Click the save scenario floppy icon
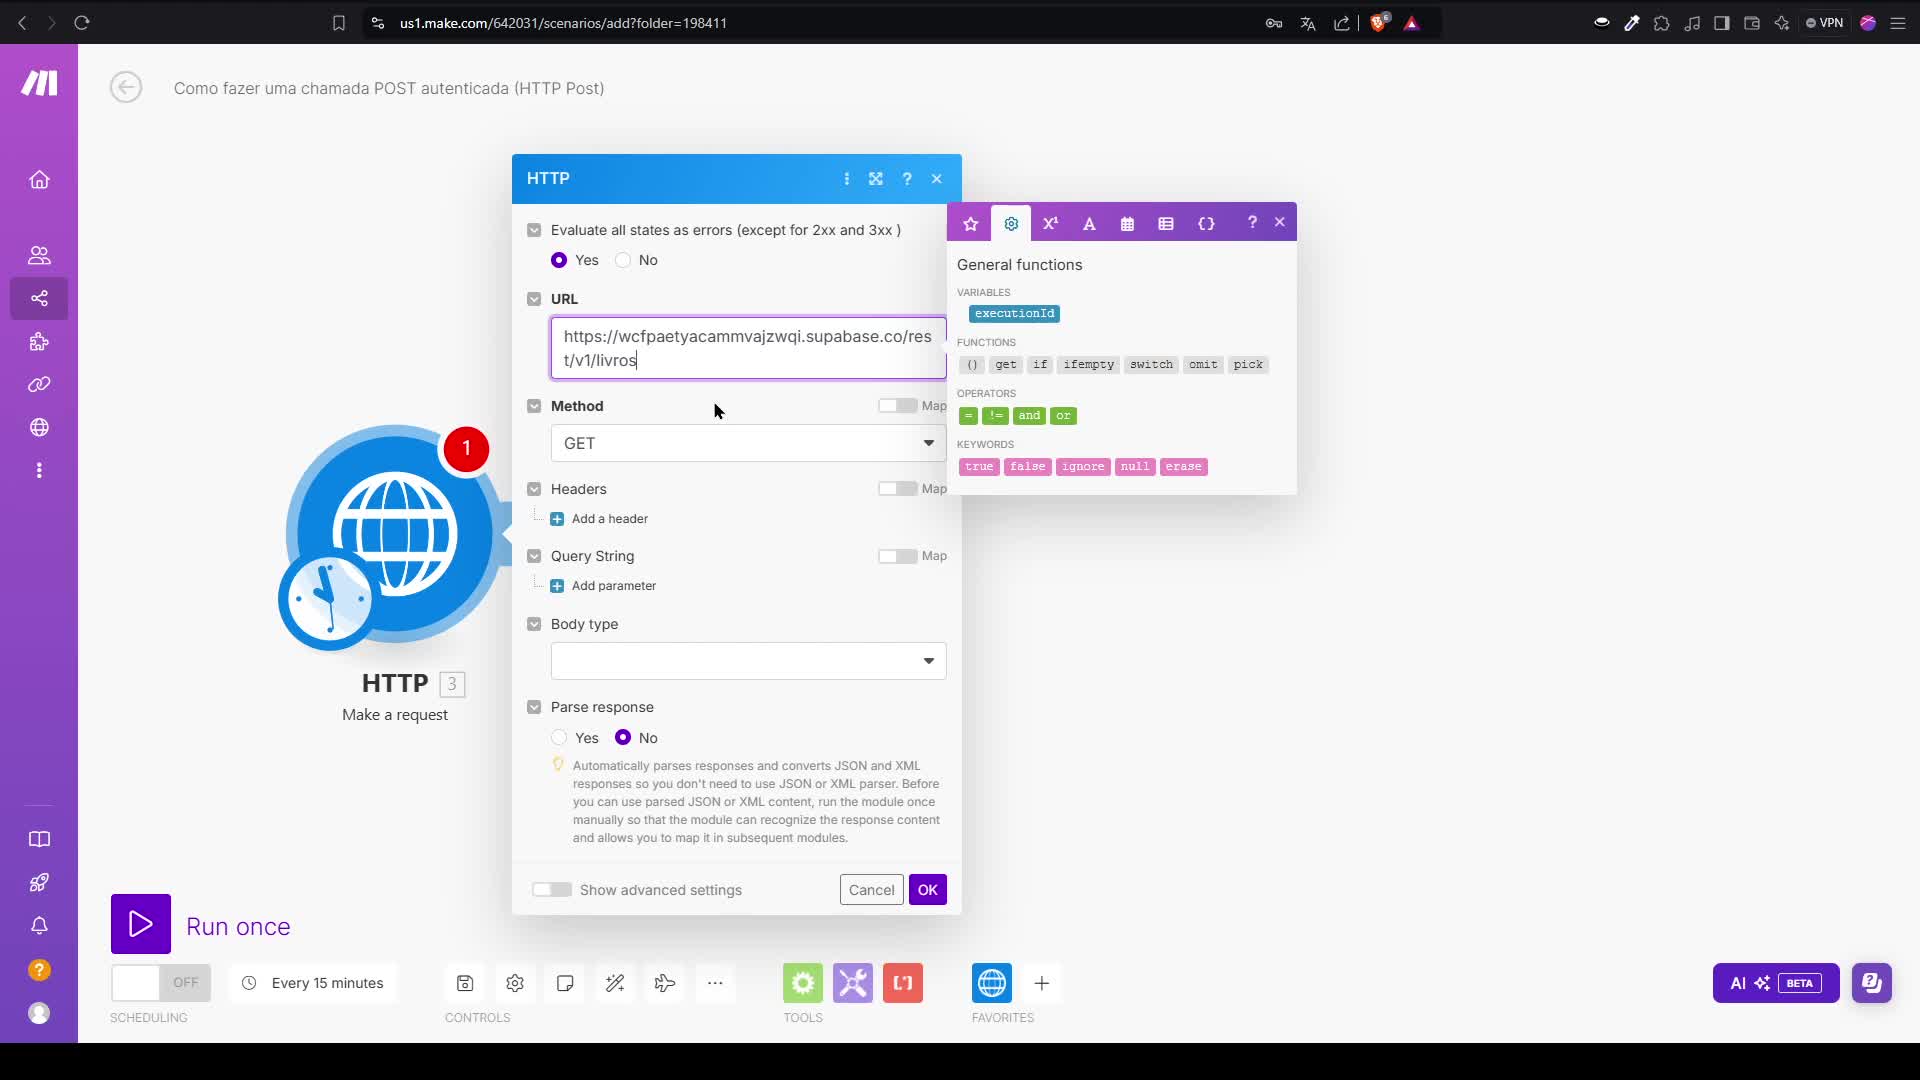Image resolution: width=1920 pixels, height=1080 pixels. [x=465, y=983]
